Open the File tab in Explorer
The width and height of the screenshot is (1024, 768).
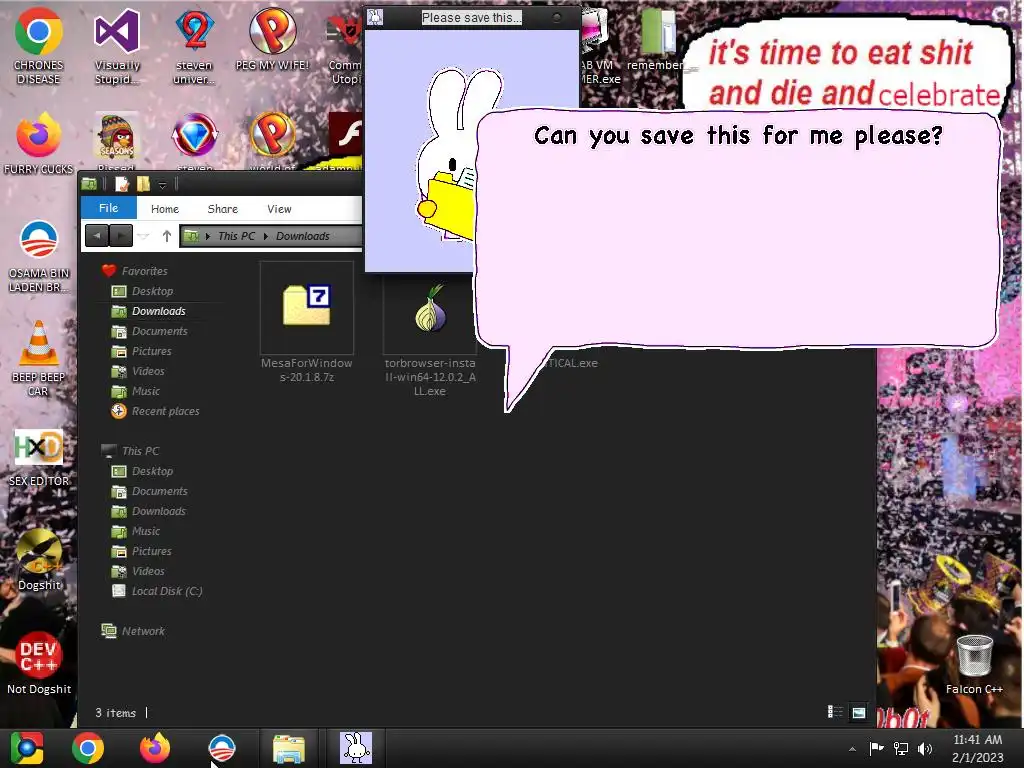point(108,208)
